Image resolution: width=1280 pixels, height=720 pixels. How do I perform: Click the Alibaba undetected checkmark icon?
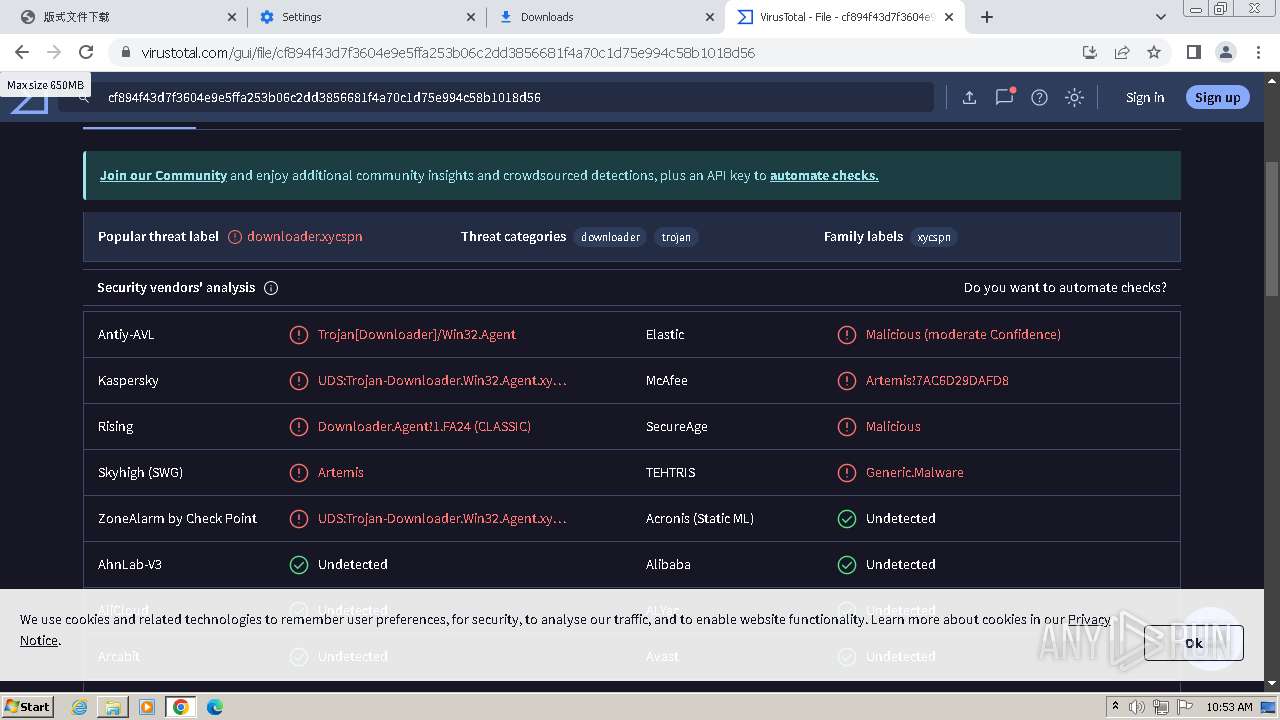coord(847,564)
